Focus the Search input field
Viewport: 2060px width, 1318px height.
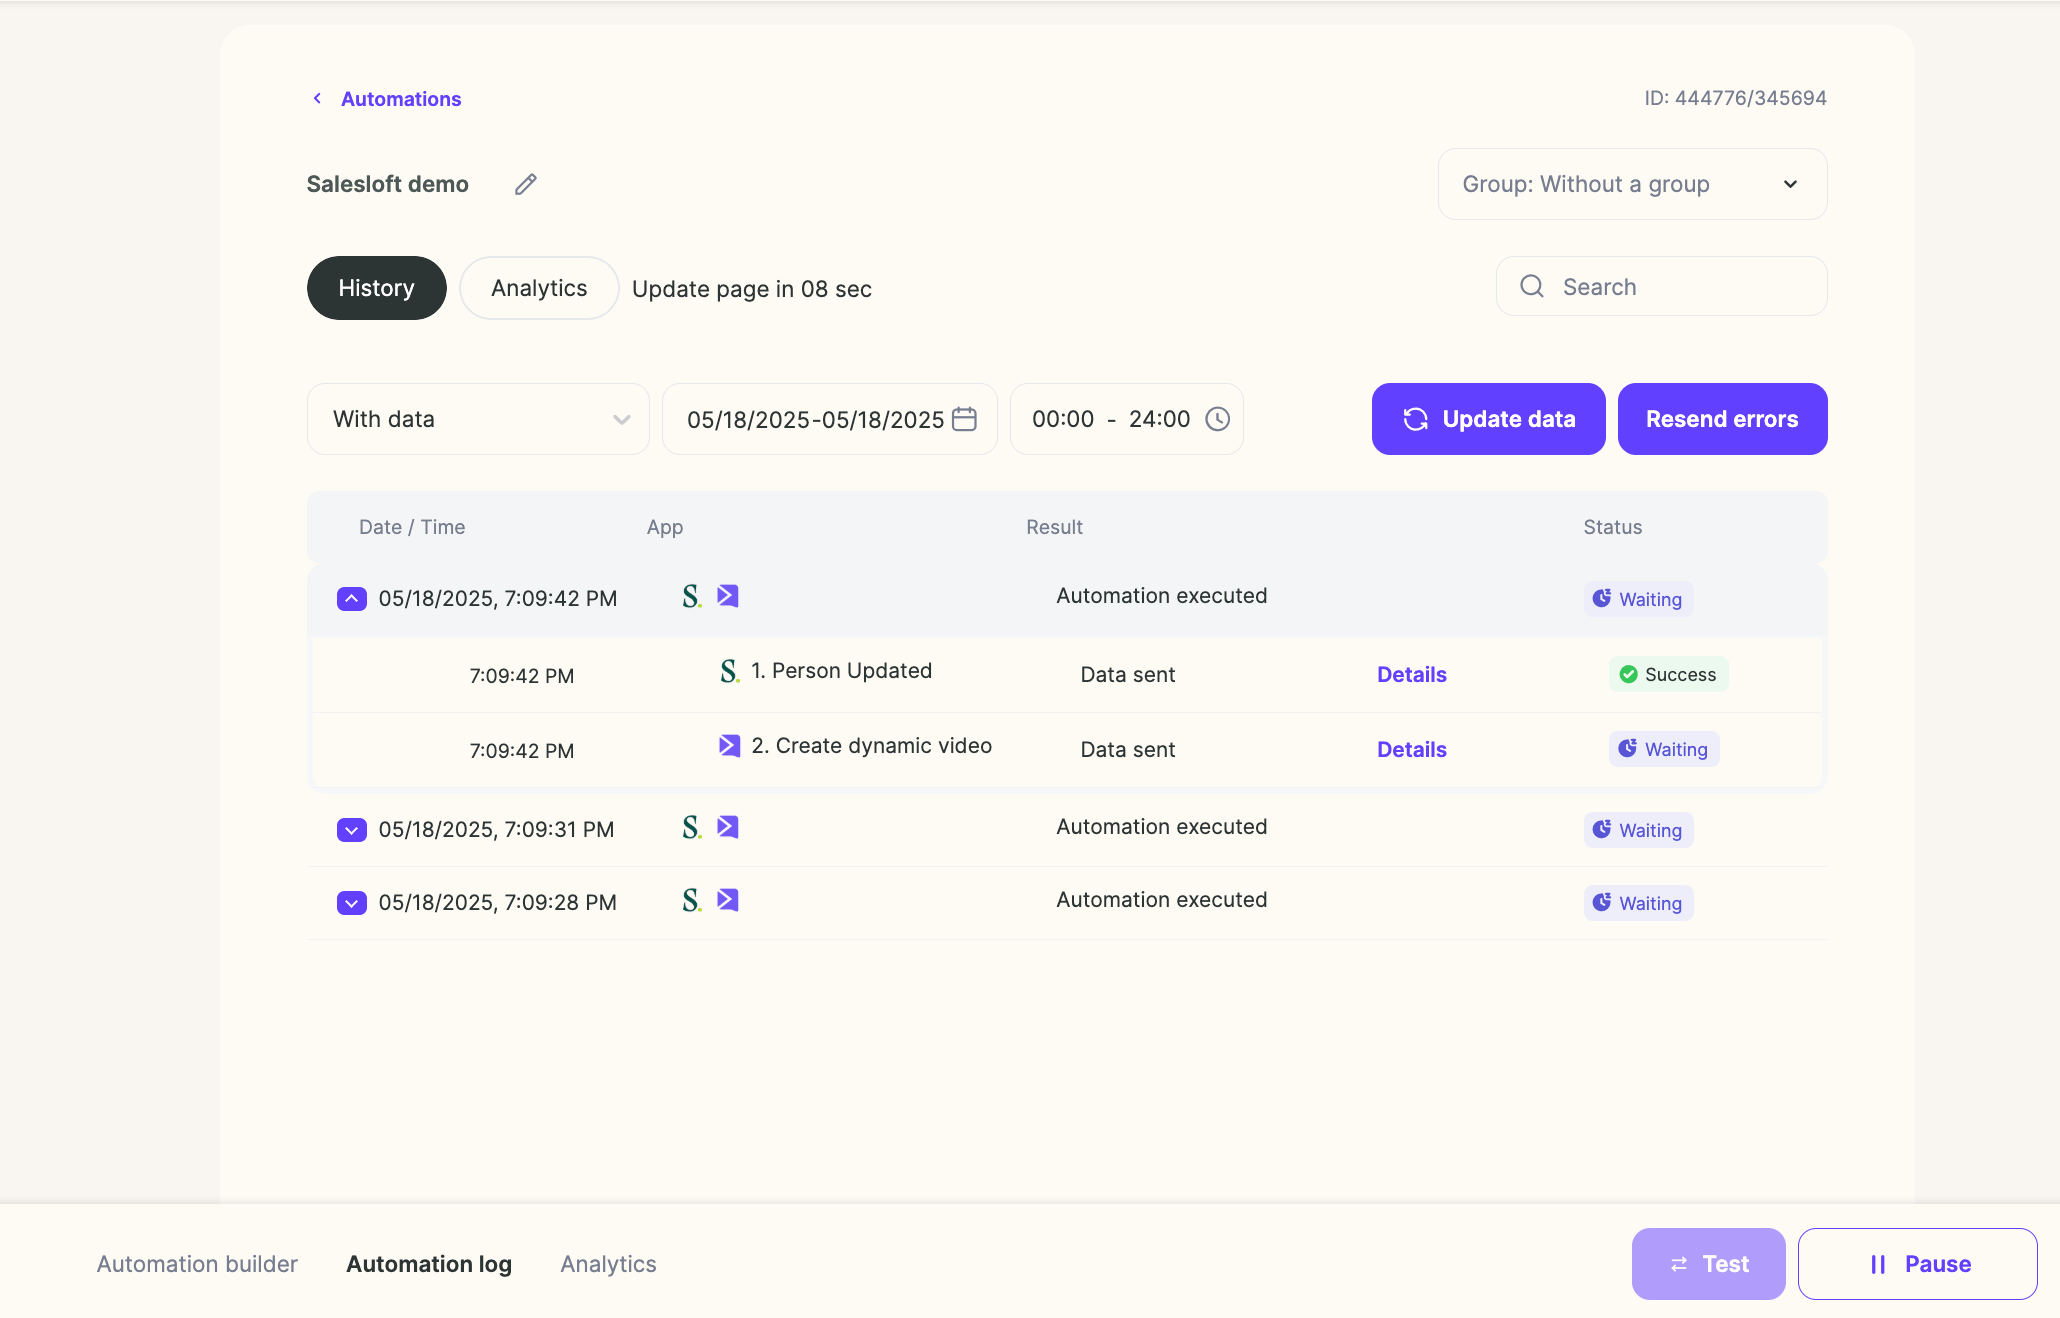point(1661,286)
